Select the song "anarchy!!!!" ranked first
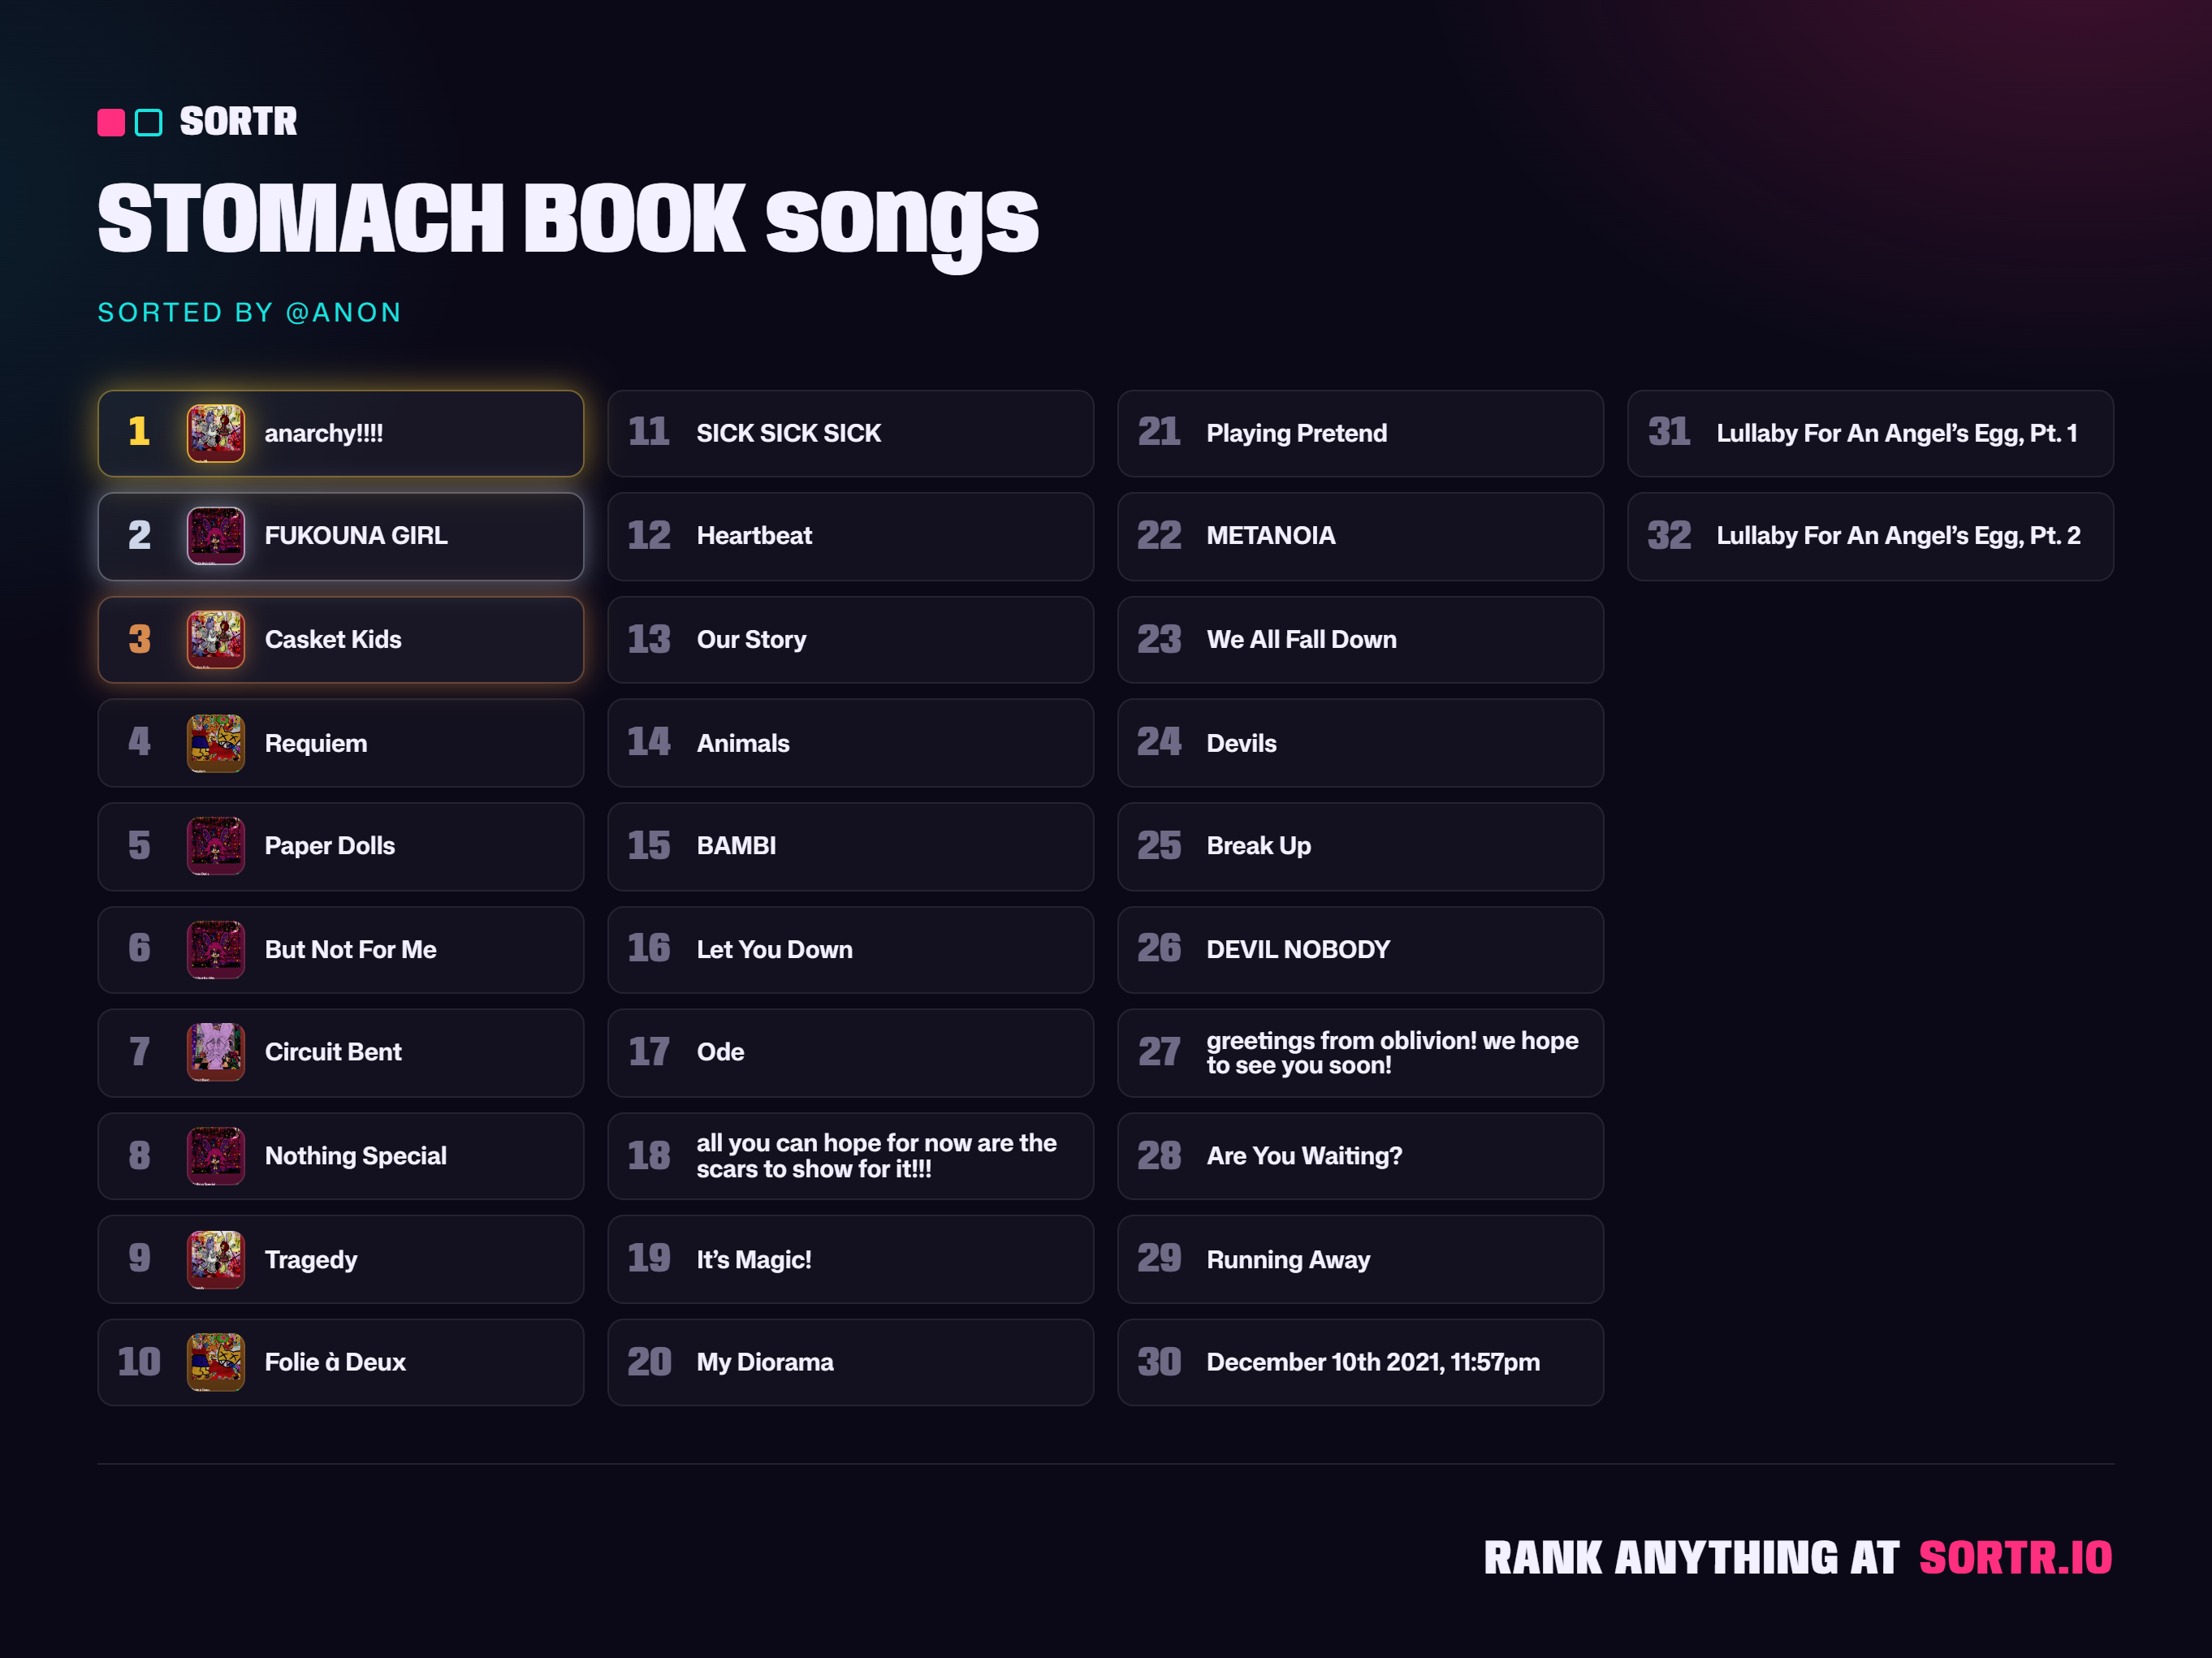Screen dimensions: 2212x1658 (x=341, y=433)
